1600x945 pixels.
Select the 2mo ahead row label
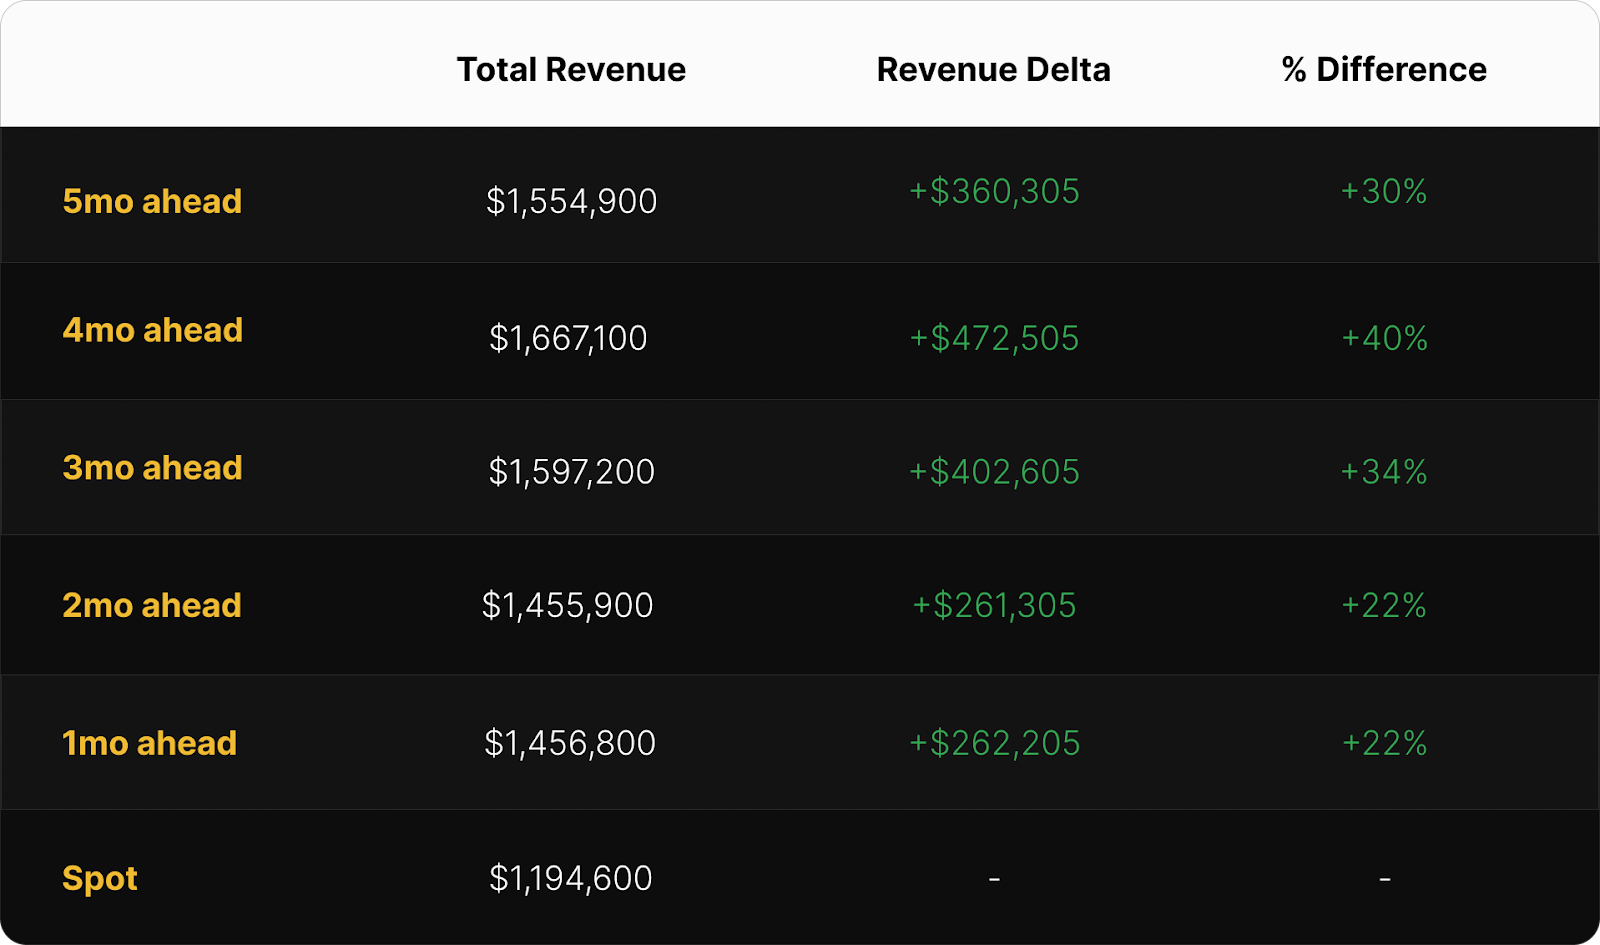click(152, 605)
